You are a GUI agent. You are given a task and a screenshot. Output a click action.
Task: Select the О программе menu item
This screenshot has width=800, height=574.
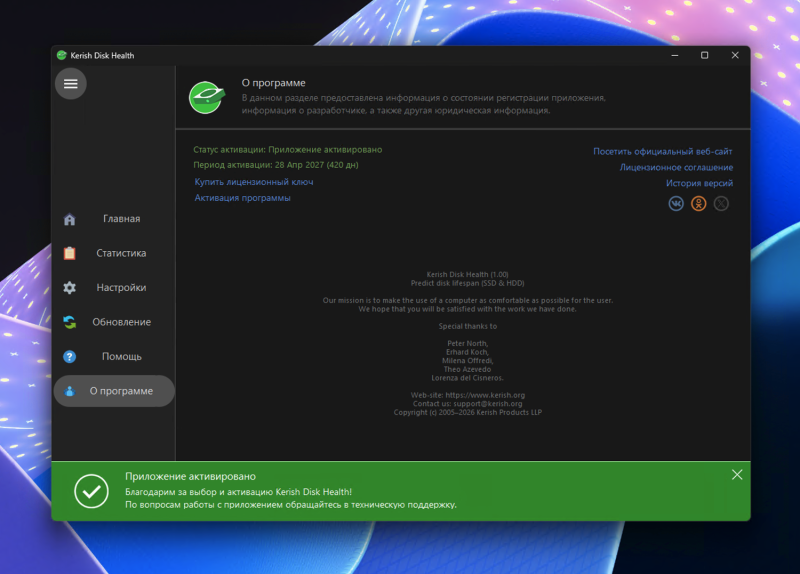point(114,391)
